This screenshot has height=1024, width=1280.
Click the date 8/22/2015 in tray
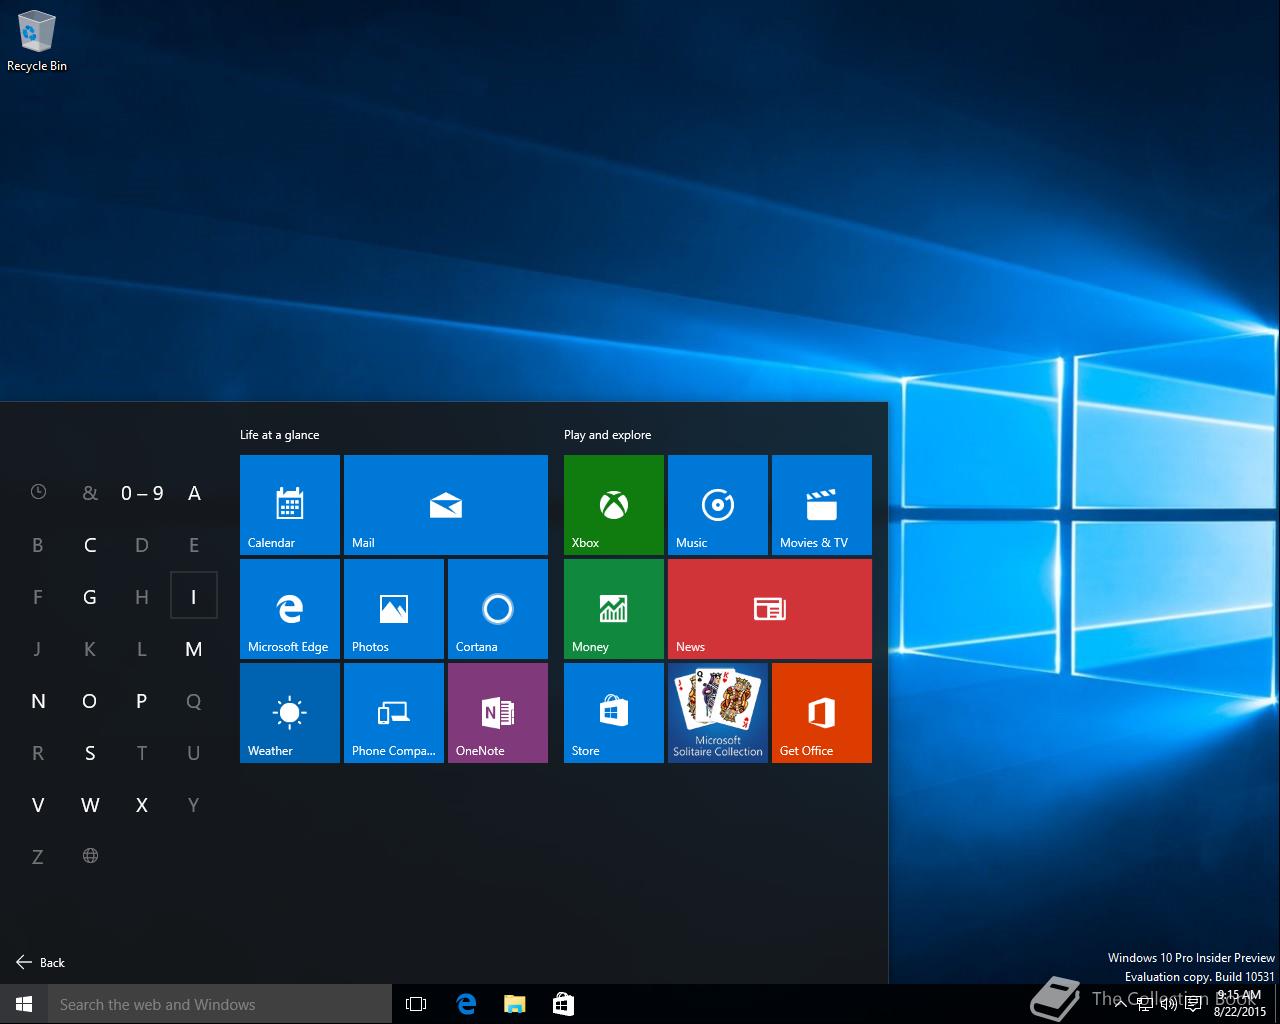[x=1239, y=1012]
